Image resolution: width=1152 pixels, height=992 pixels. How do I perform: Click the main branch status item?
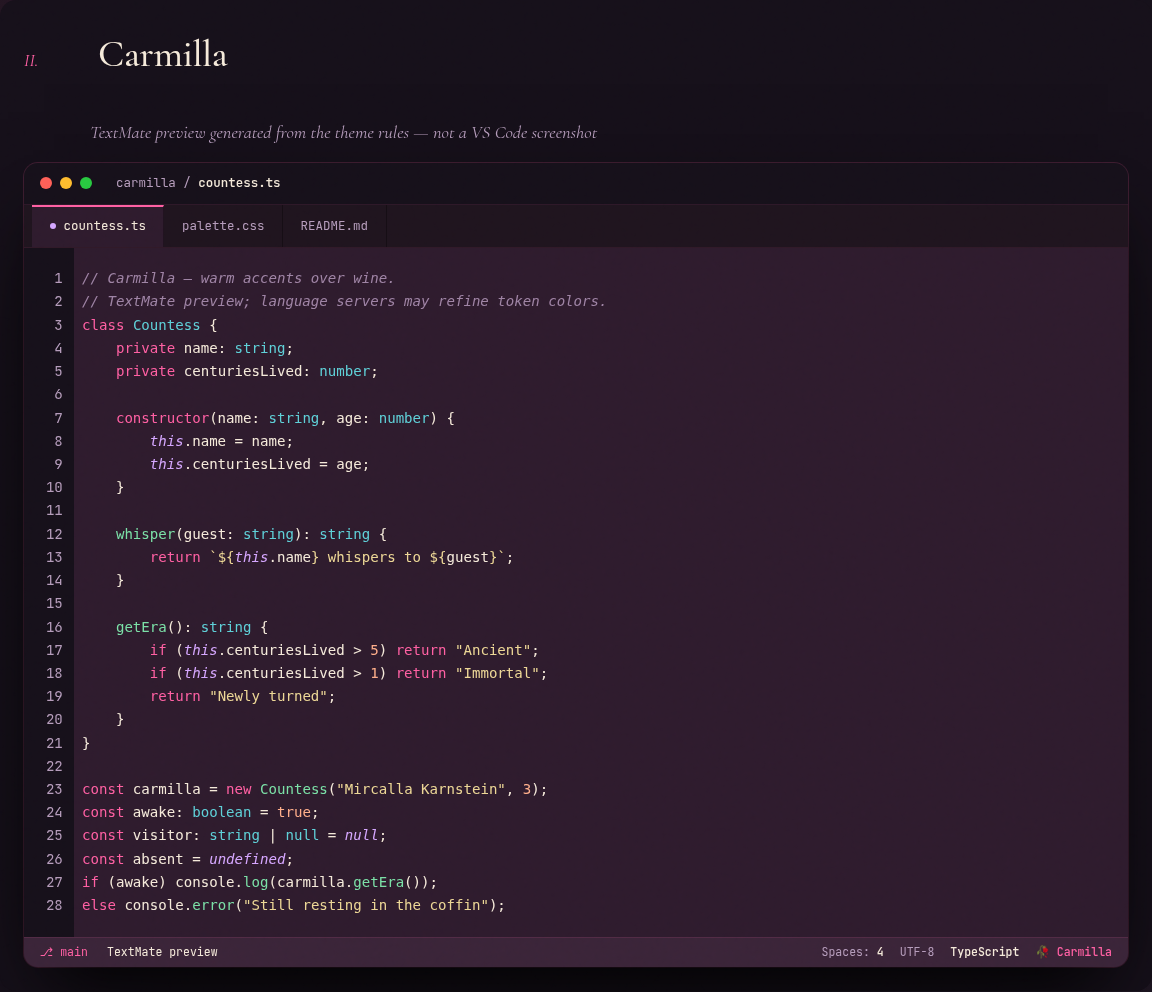coord(64,952)
